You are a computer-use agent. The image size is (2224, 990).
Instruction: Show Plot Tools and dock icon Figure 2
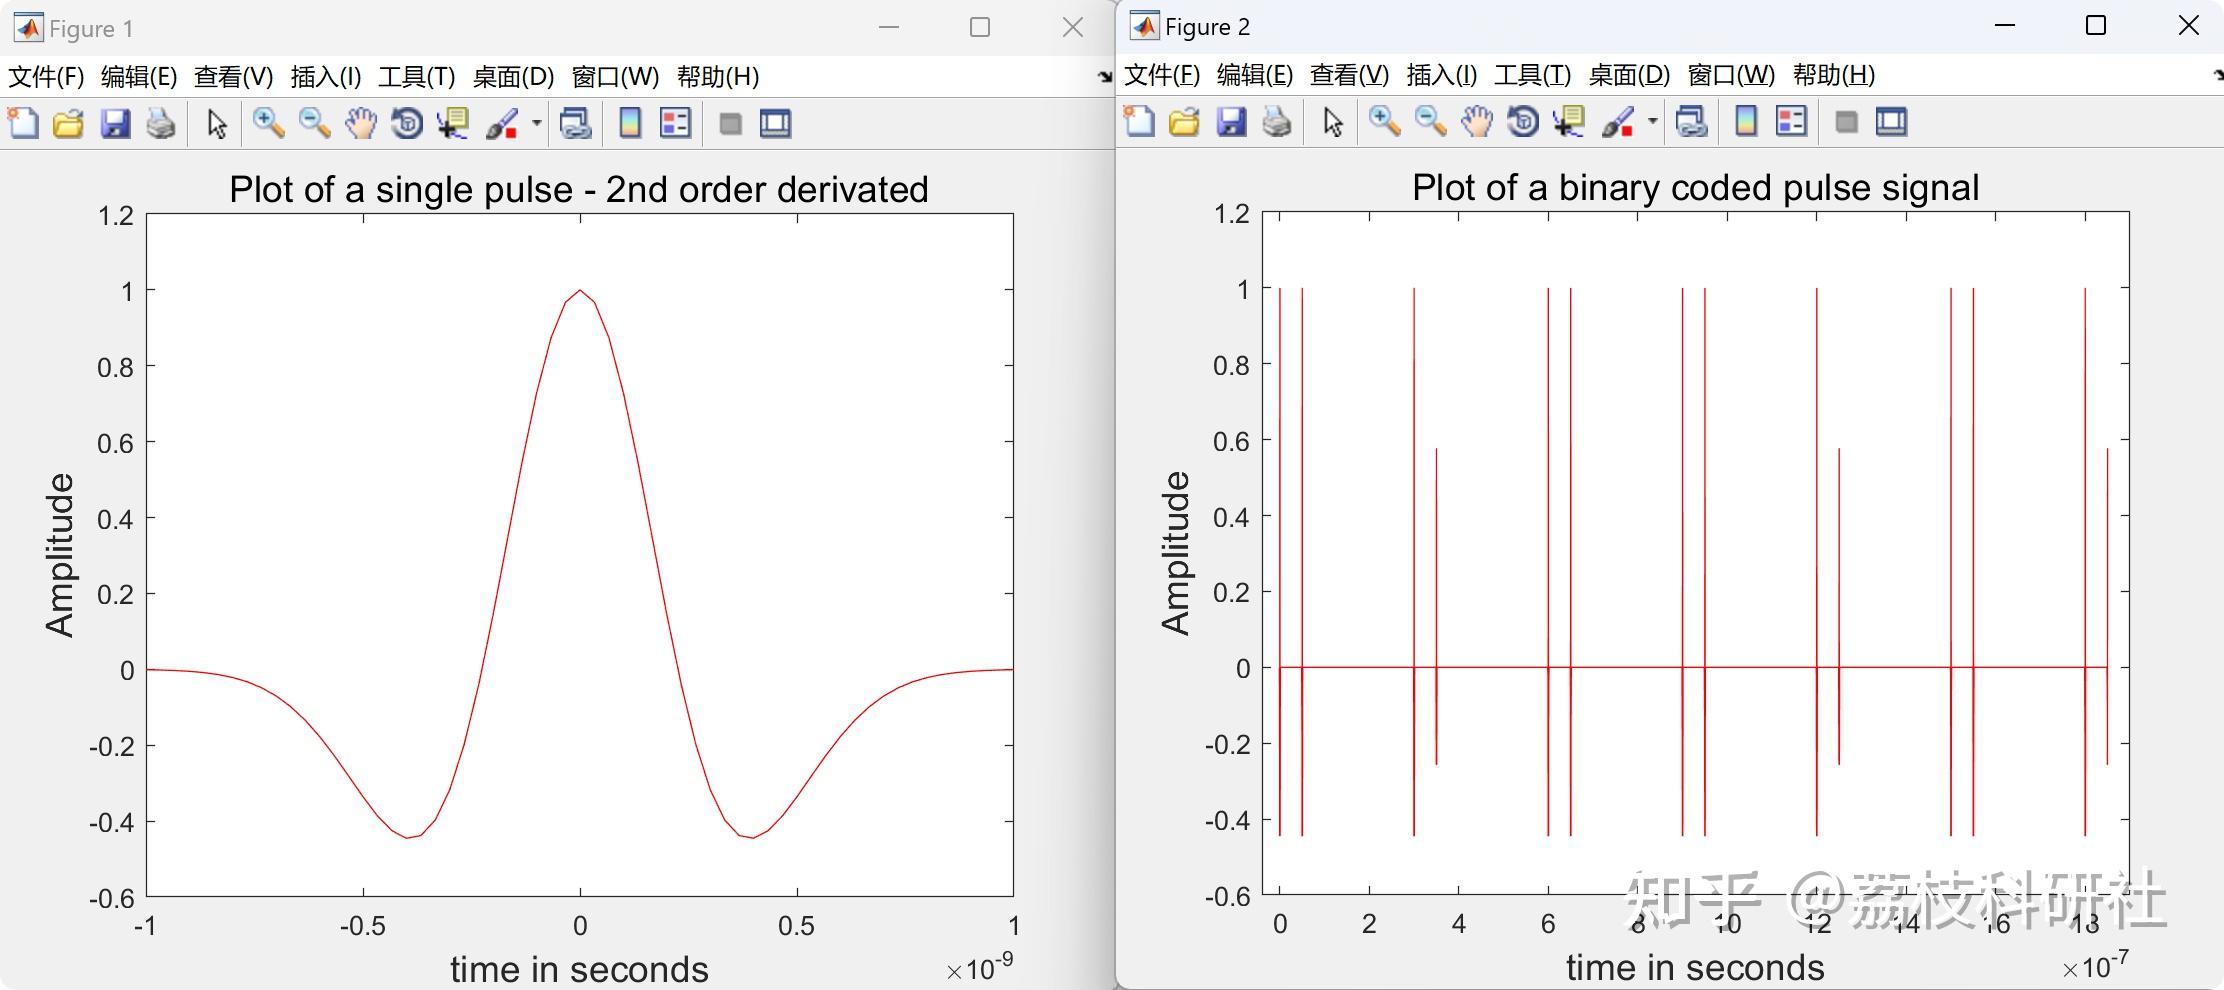coord(1892,121)
